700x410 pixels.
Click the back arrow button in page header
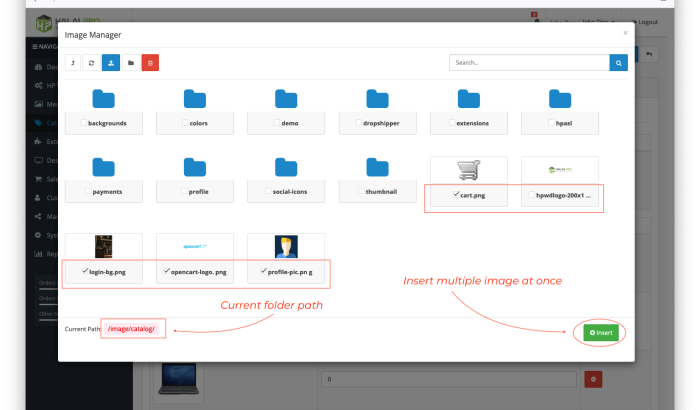coord(649,54)
